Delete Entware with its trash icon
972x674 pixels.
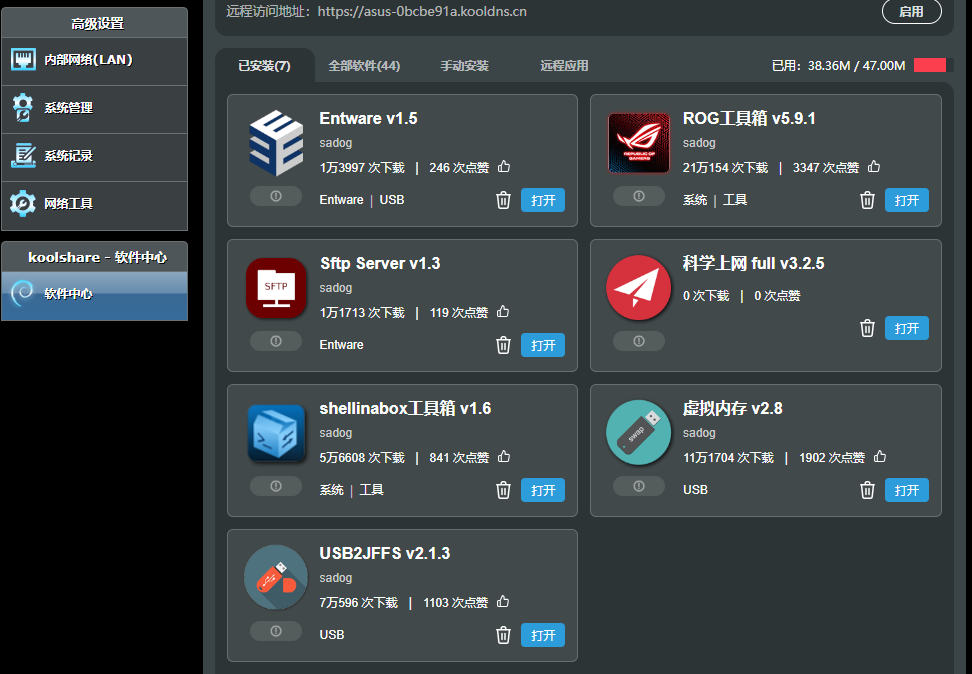click(x=503, y=200)
